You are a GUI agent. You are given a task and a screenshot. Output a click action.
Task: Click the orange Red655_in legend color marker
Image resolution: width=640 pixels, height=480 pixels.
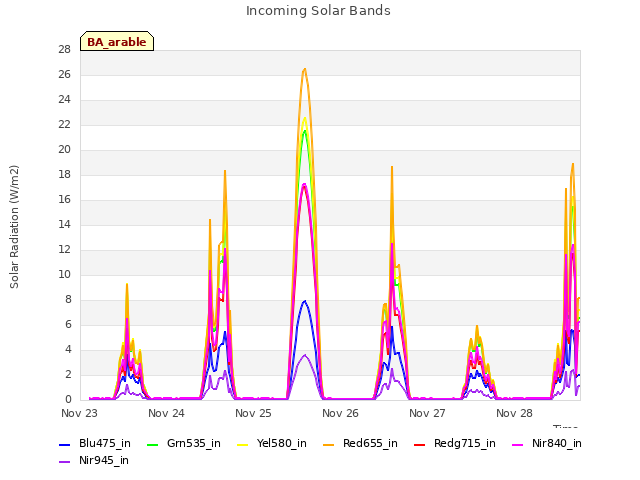328,444
